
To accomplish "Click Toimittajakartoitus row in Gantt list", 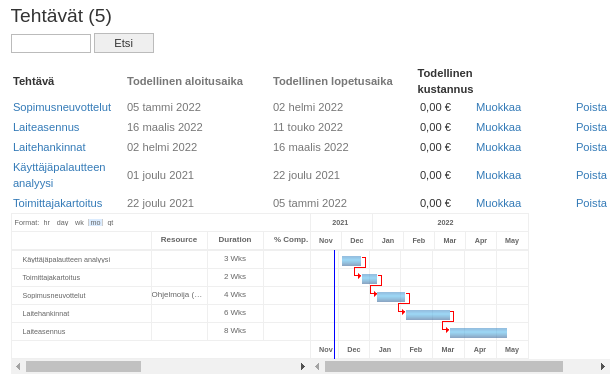I will tap(51, 277).
